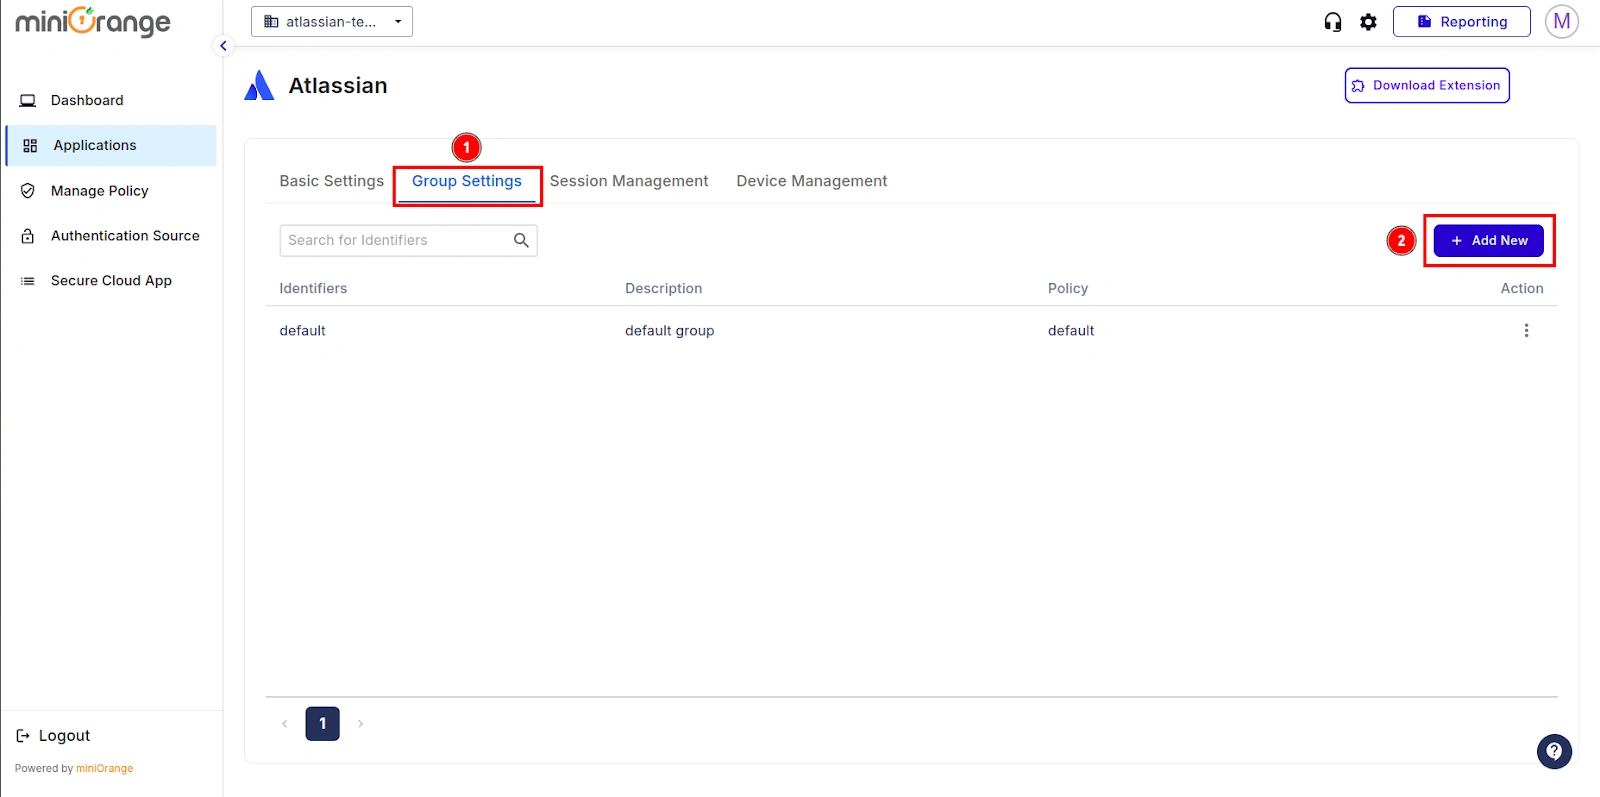1600x797 pixels.
Task: Open the M user profile avatar
Action: pyautogui.click(x=1561, y=22)
